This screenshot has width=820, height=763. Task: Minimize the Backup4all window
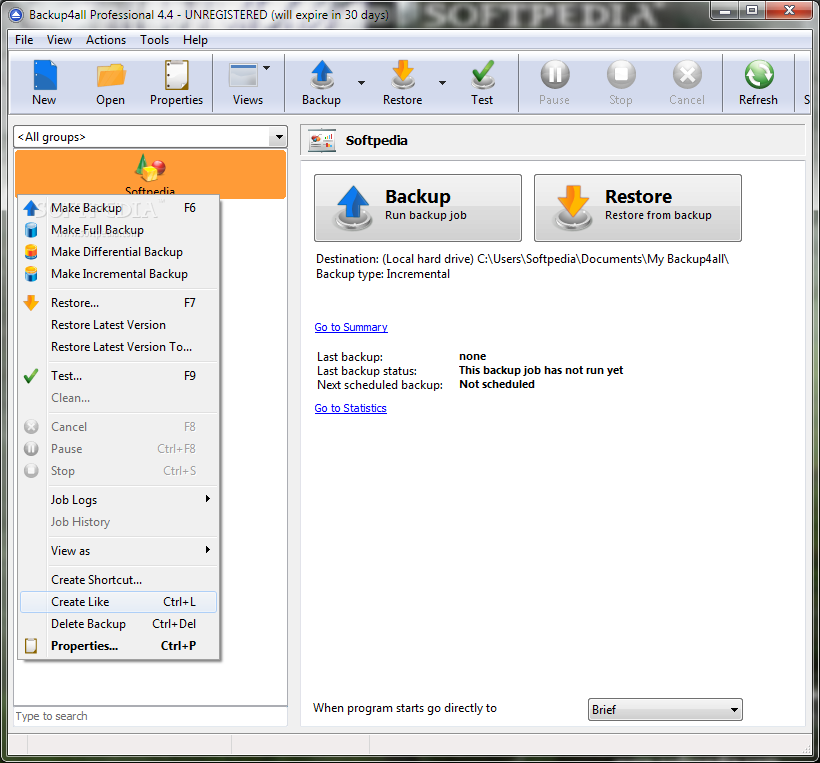pyautogui.click(x=725, y=11)
